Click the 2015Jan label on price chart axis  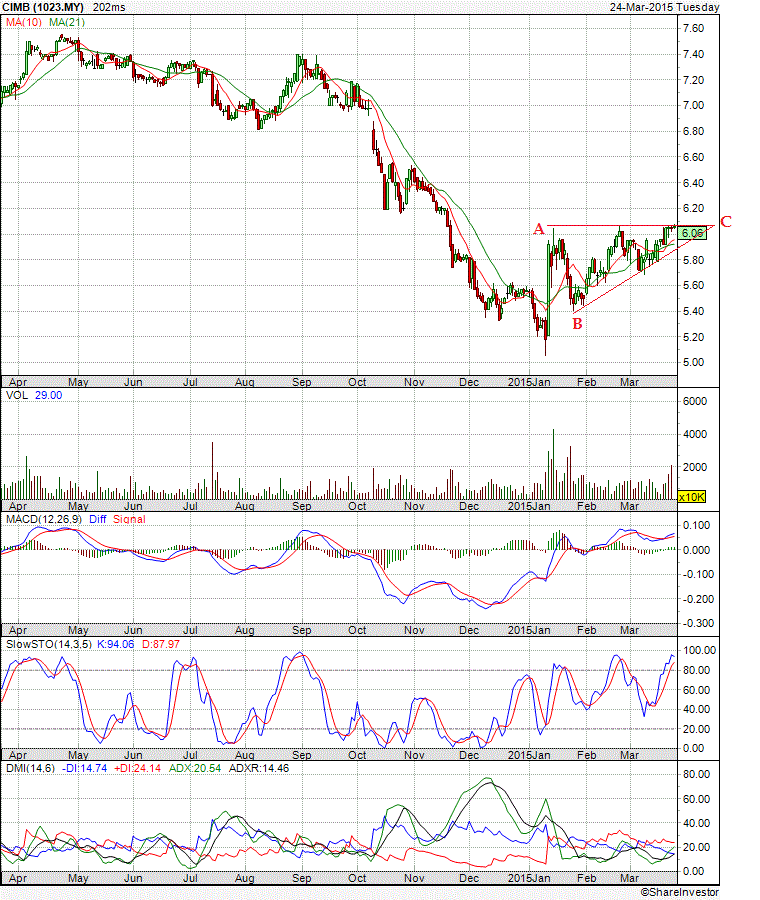point(529,382)
